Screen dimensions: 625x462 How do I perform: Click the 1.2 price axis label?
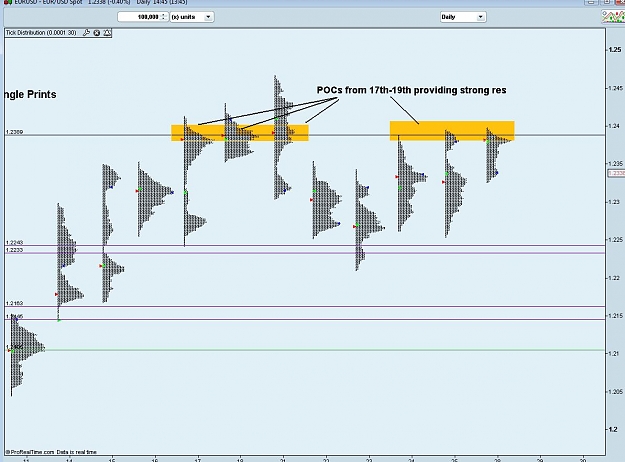(614, 429)
